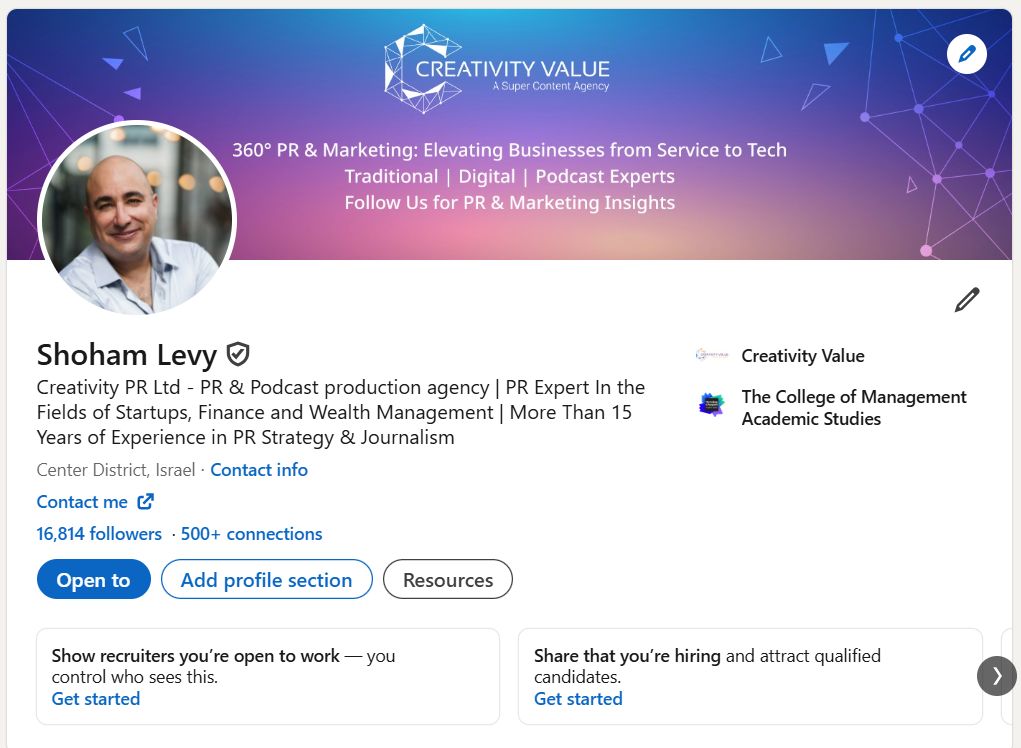Open the Creativity Value company name
Screen dimensions: 1021x748
(803, 356)
